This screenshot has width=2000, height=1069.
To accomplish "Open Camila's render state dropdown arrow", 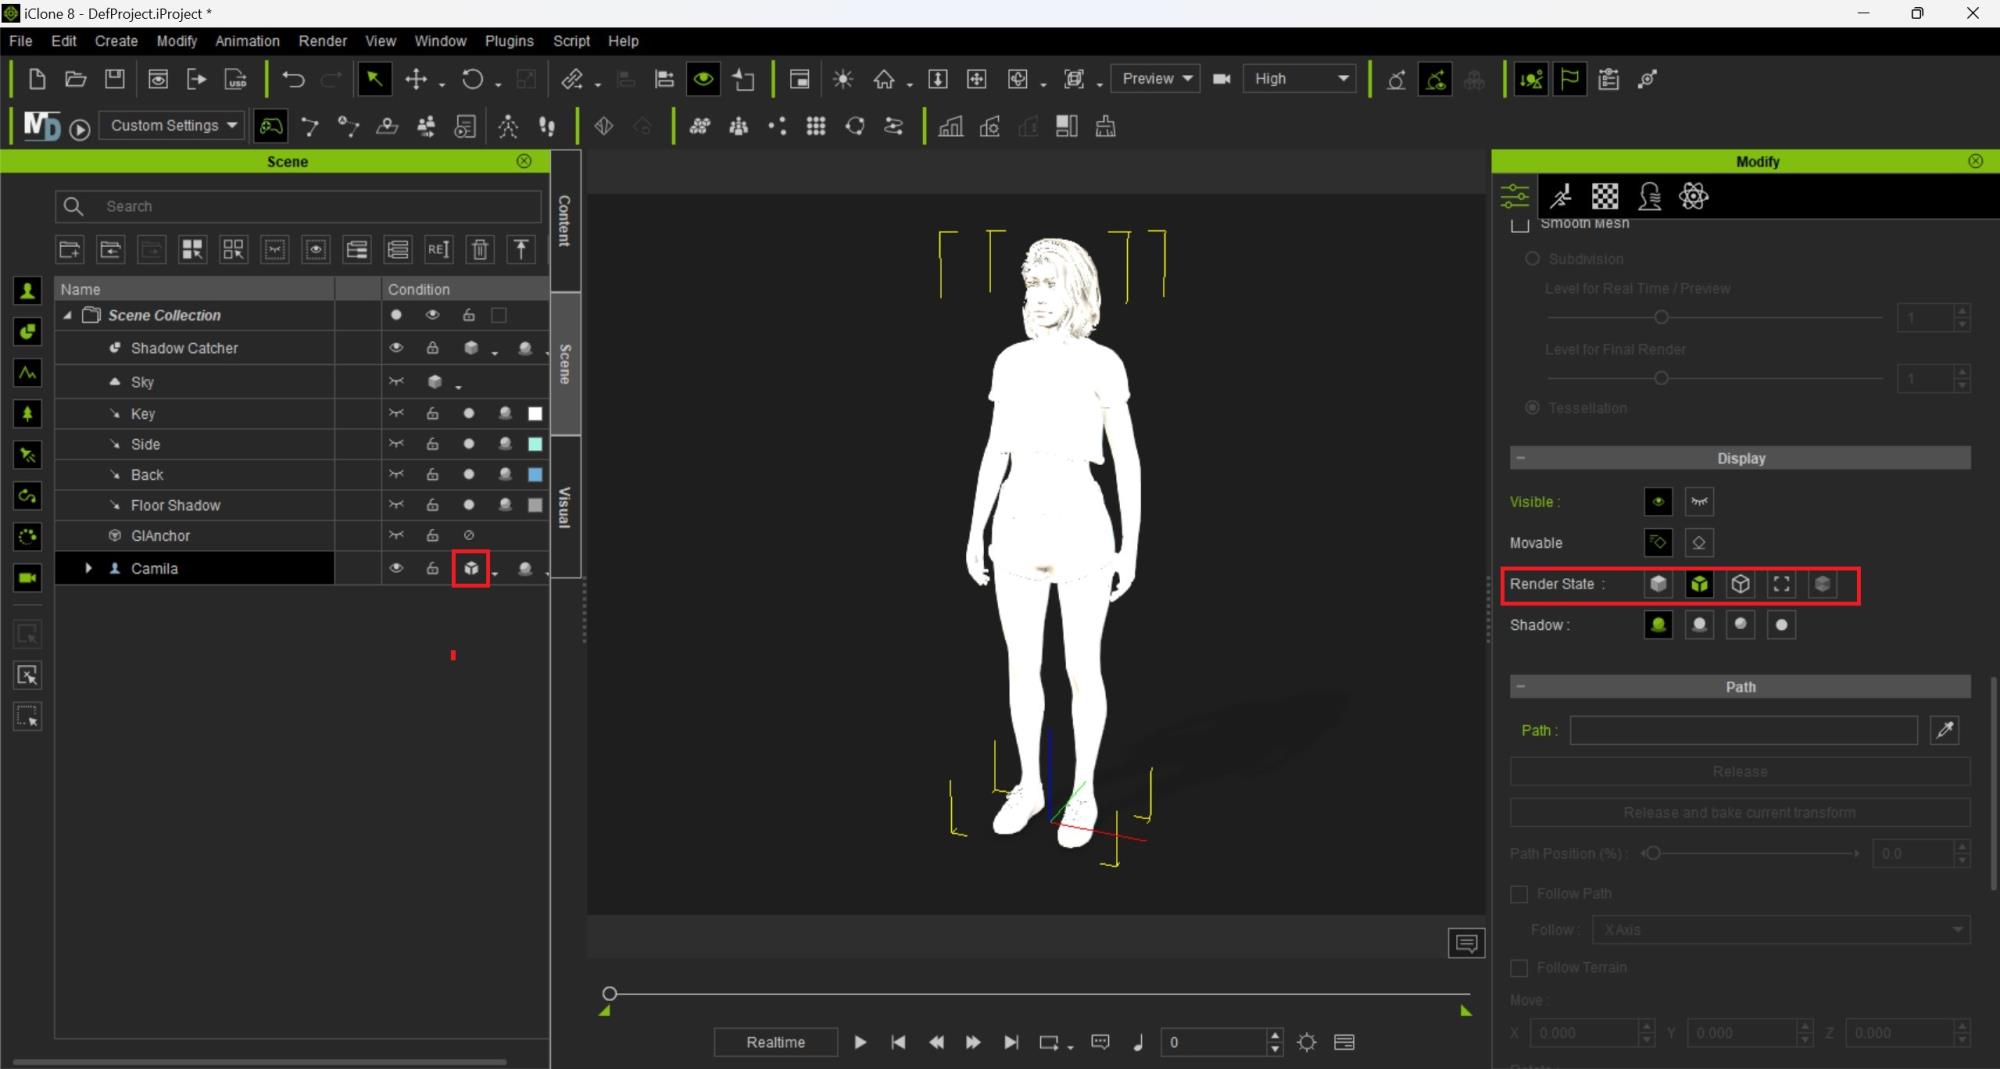I will coord(495,573).
